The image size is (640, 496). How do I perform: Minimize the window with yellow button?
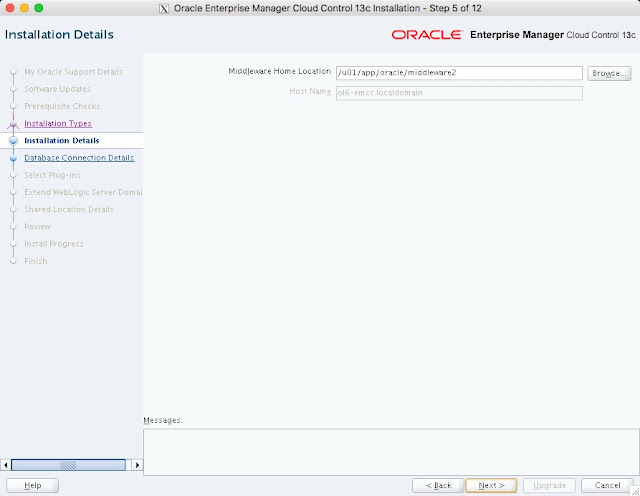24,8
